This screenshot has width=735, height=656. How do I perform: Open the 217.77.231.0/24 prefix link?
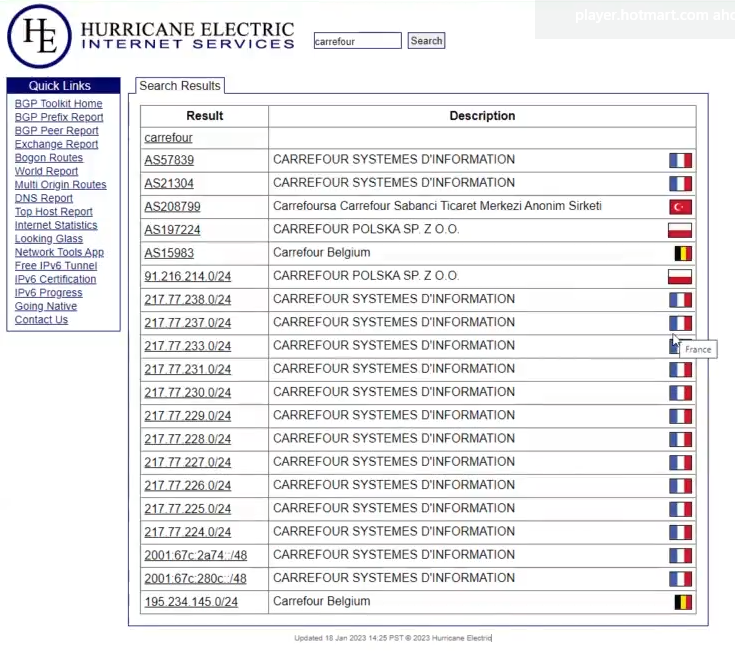click(188, 369)
